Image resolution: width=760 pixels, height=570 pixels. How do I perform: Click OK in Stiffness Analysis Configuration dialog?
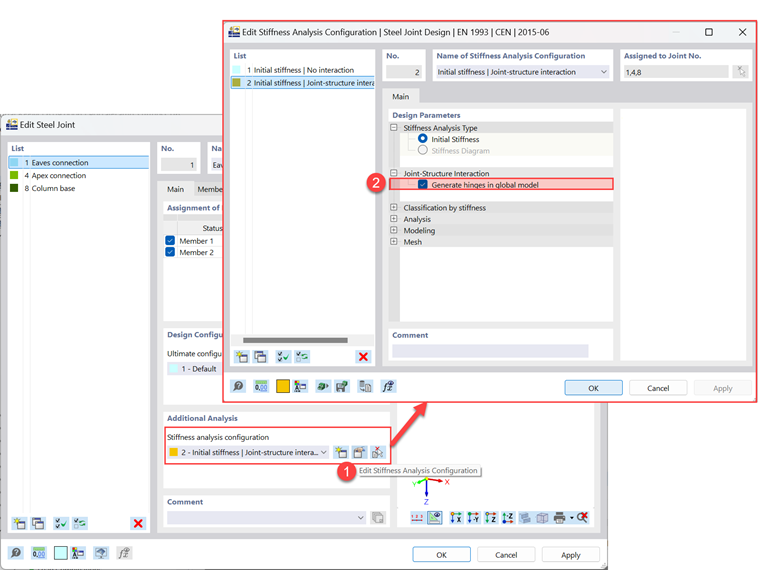(x=593, y=388)
